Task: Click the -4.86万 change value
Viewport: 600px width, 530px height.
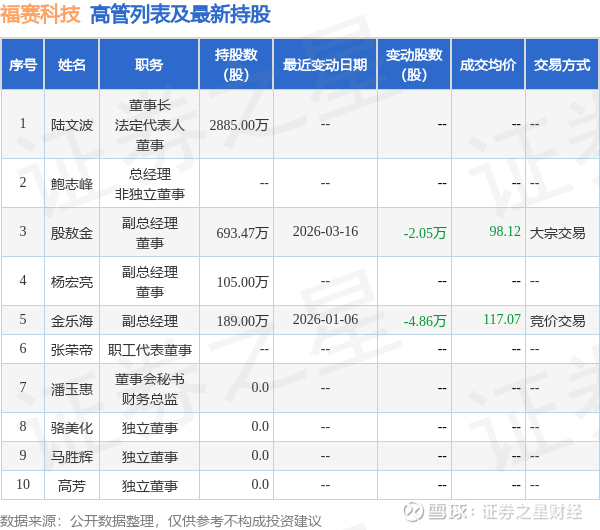Action: coord(425,321)
